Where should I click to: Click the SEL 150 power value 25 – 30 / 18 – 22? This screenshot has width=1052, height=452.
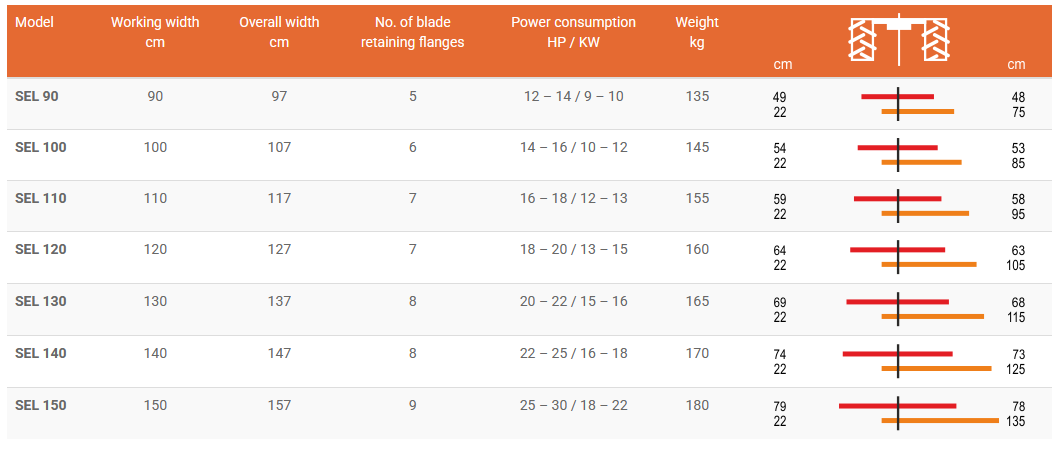[573, 405]
